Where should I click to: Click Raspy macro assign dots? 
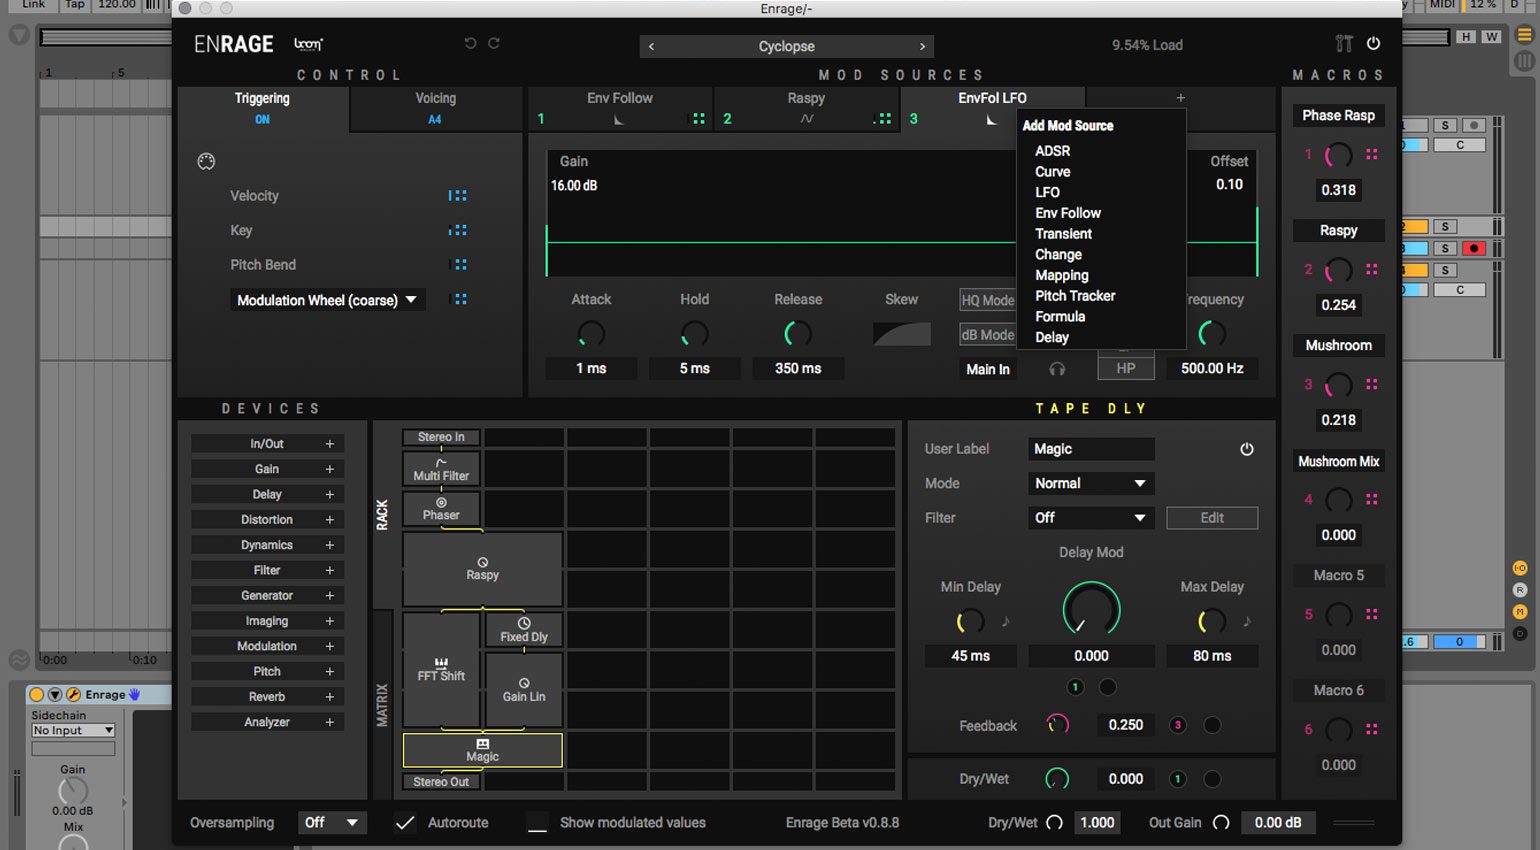(1372, 269)
